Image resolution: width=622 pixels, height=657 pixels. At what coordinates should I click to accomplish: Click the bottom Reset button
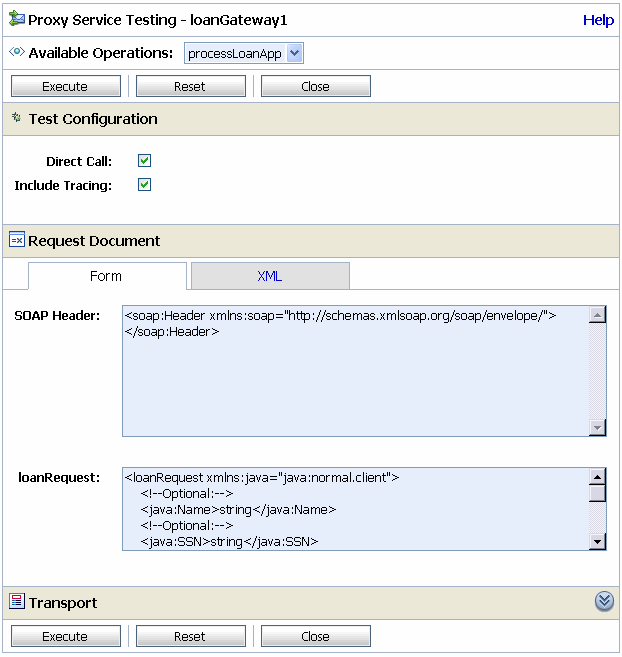pos(191,636)
